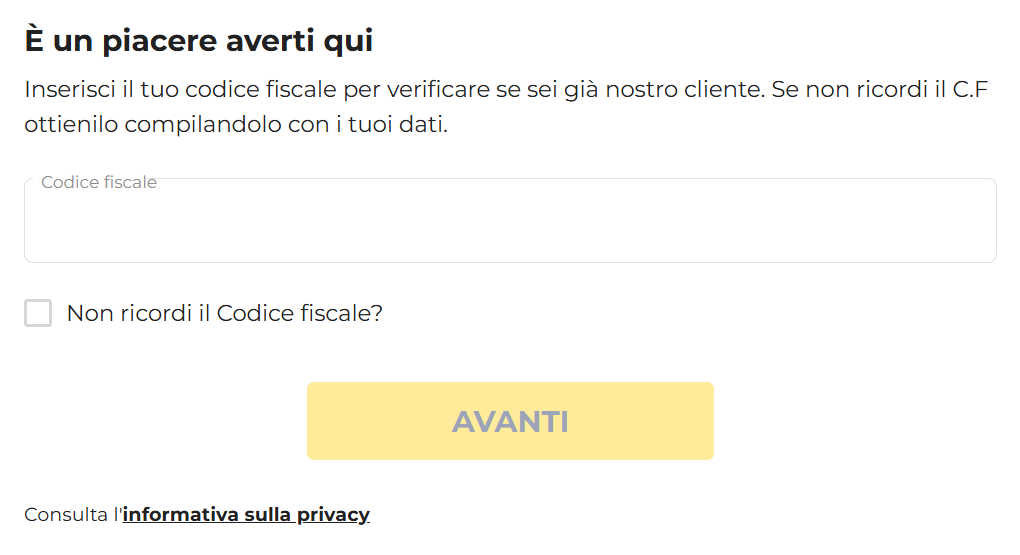The height and width of the screenshot is (555, 1020).
Task: Tick the 'Non ricordi il Codice fiscale?' checkbox
Action: click(38, 313)
